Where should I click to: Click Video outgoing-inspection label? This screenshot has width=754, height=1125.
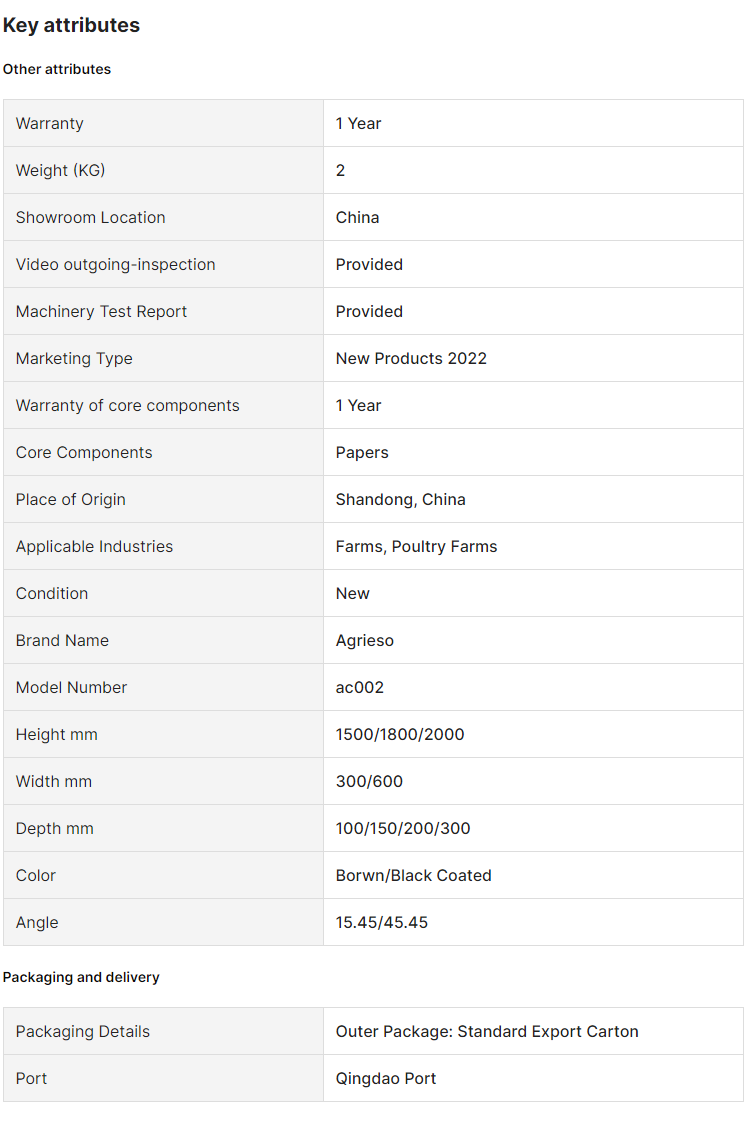pyautogui.click(x=116, y=265)
